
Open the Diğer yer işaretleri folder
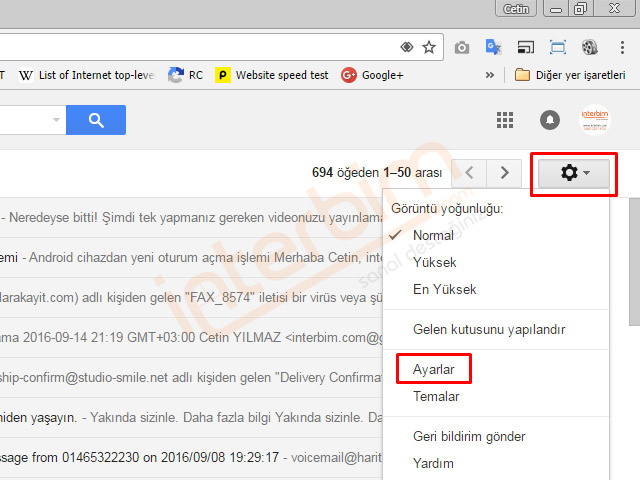(x=570, y=75)
